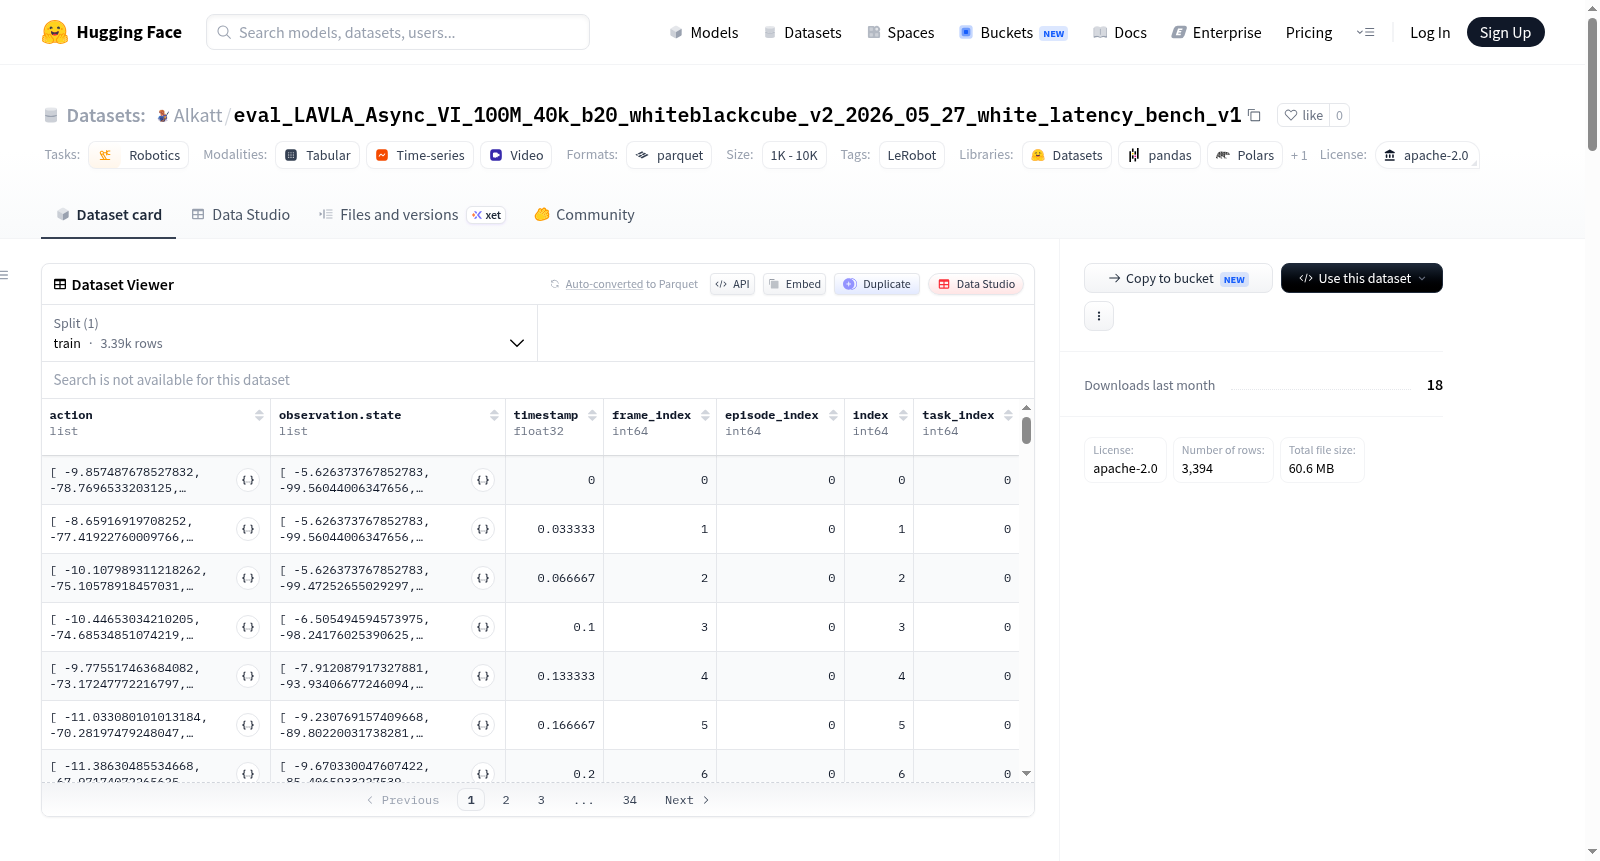Sort by the action column arrows
Viewport: 1600px width, 861px height.
(259, 415)
